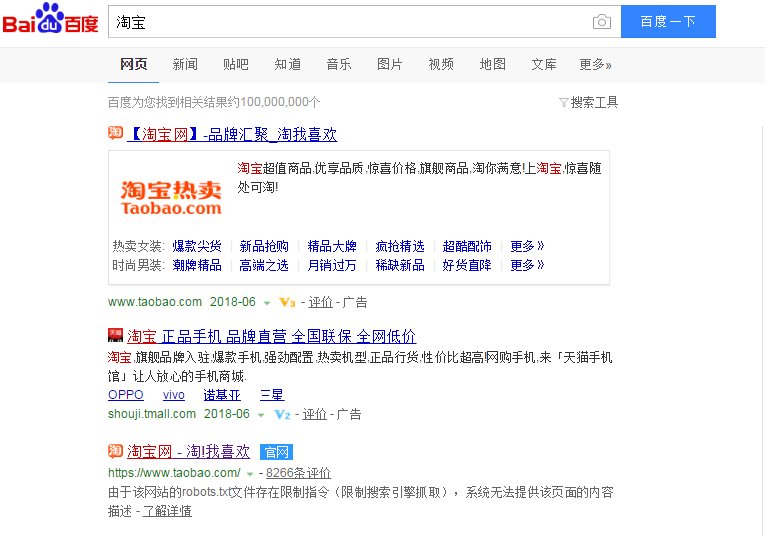
Task: Click the shouji.tmall.com green URL
Action: click(x=152, y=415)
